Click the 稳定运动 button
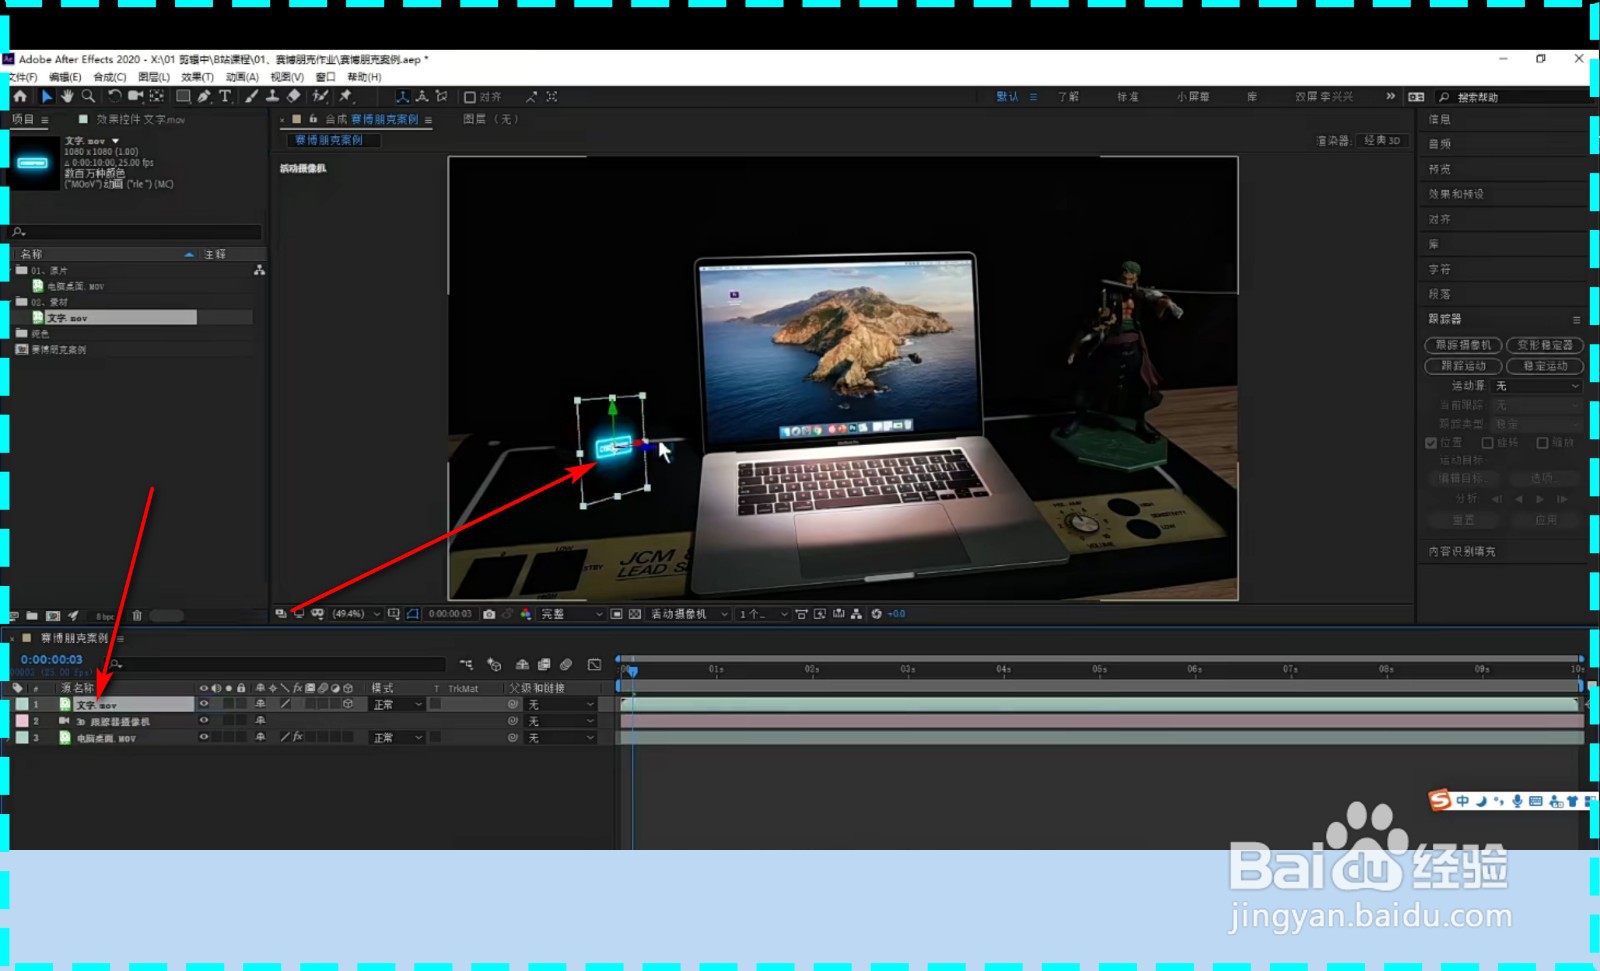1600x971 pixels. tap(1545, 366)
